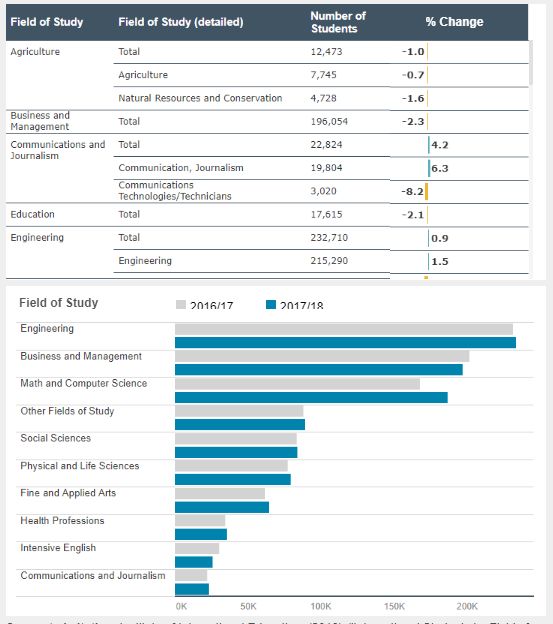Select Engineering 215,290 students row
Viewport: 553px width, 624px height.
tap(321, 261)
